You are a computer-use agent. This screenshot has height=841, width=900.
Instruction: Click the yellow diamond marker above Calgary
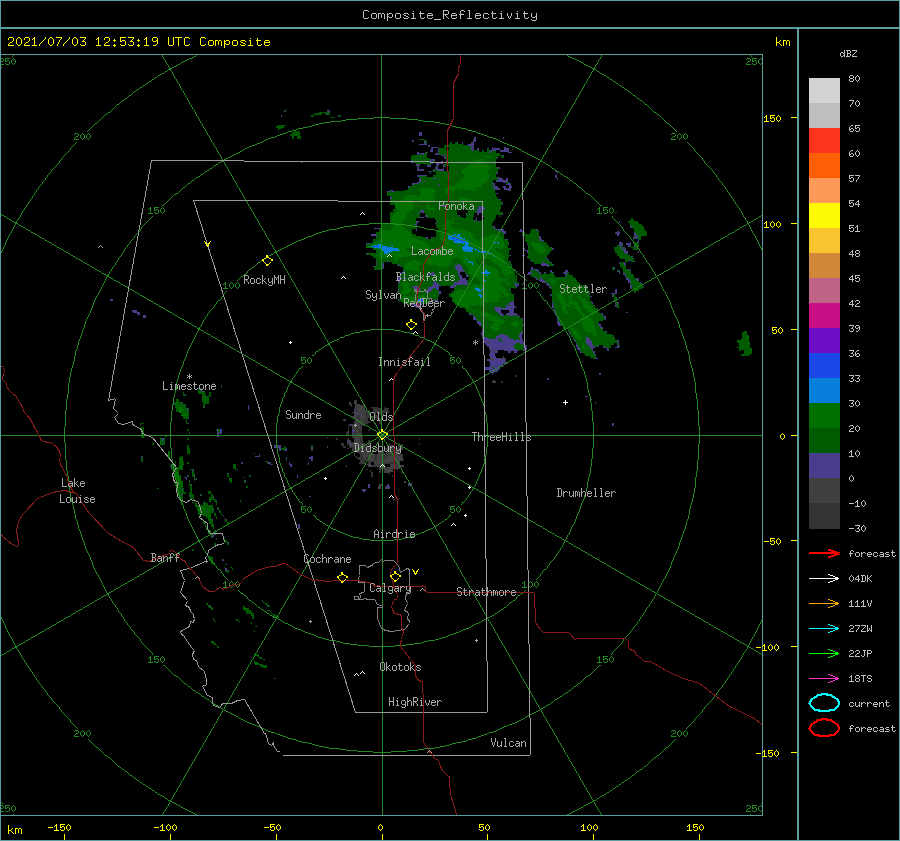pyautogui.click(x=395, y=576)
